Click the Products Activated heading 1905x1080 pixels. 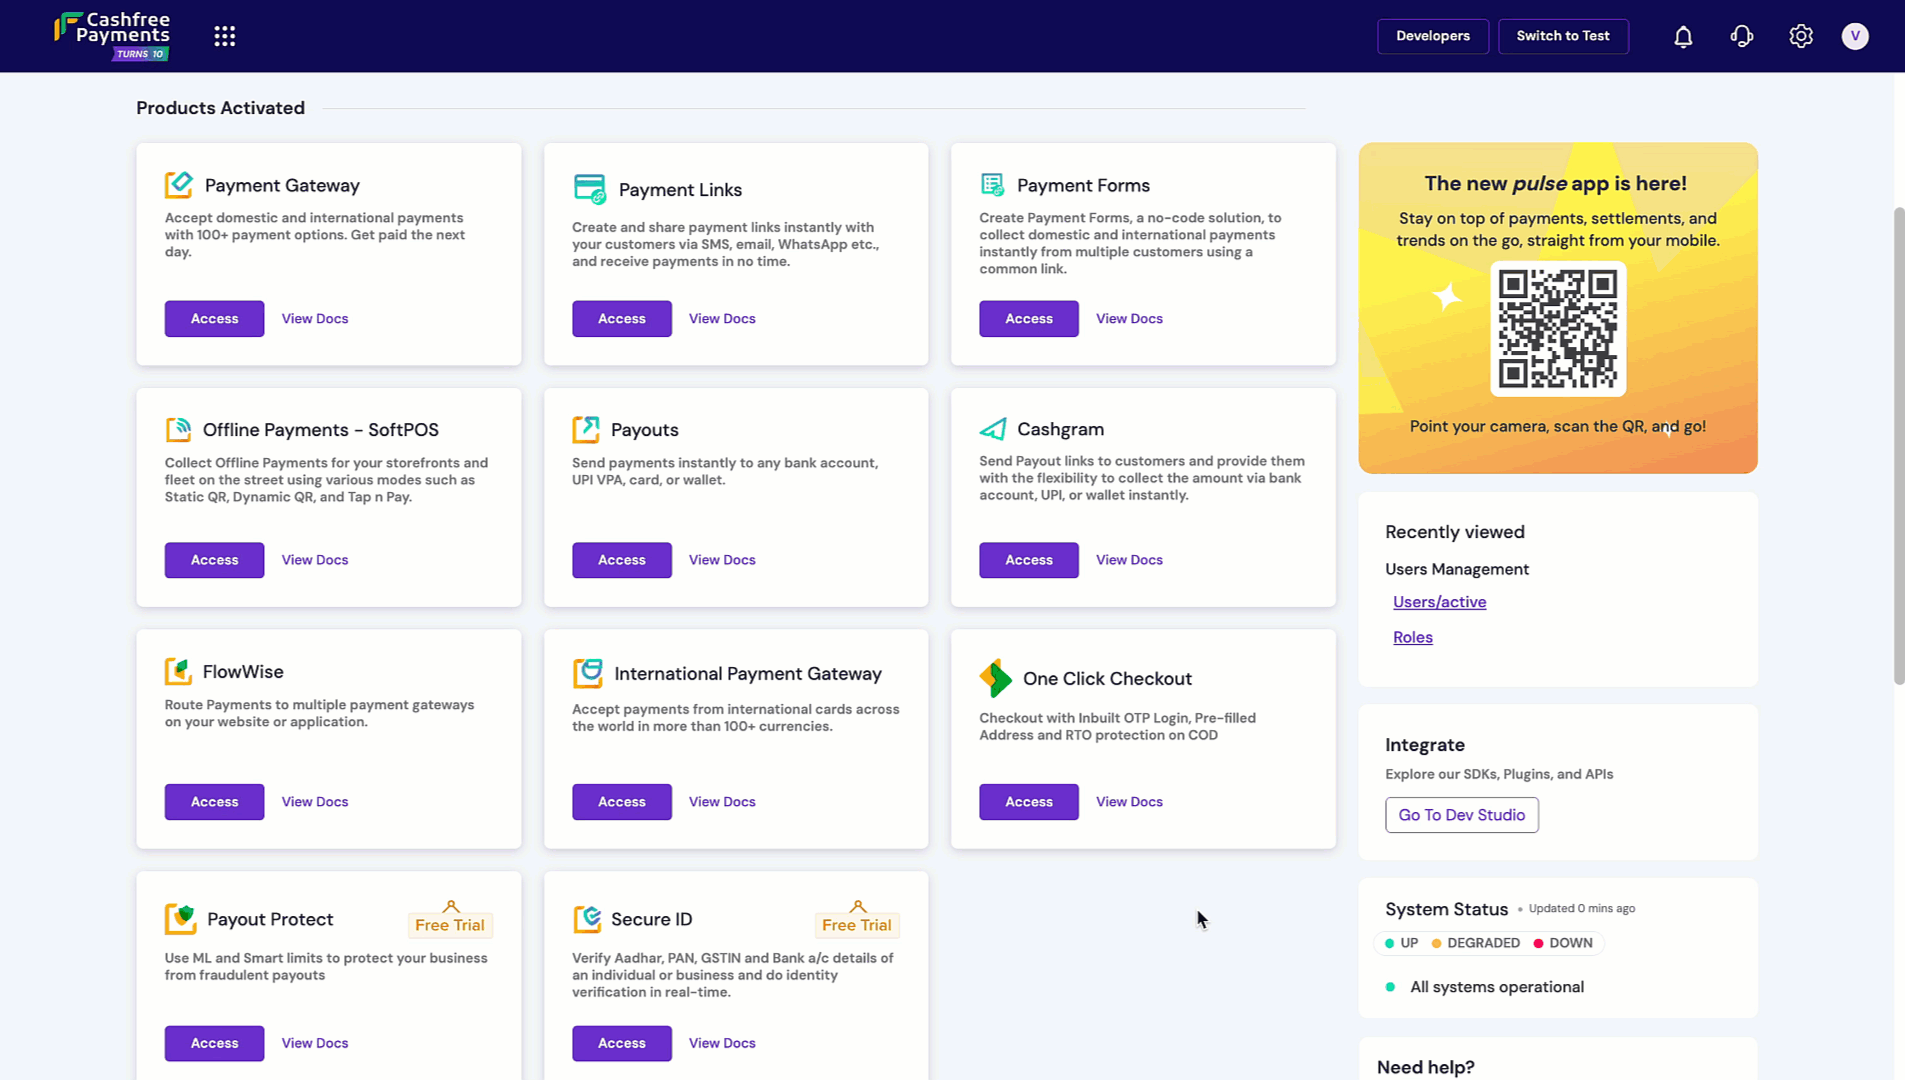(x=220, y=108)
